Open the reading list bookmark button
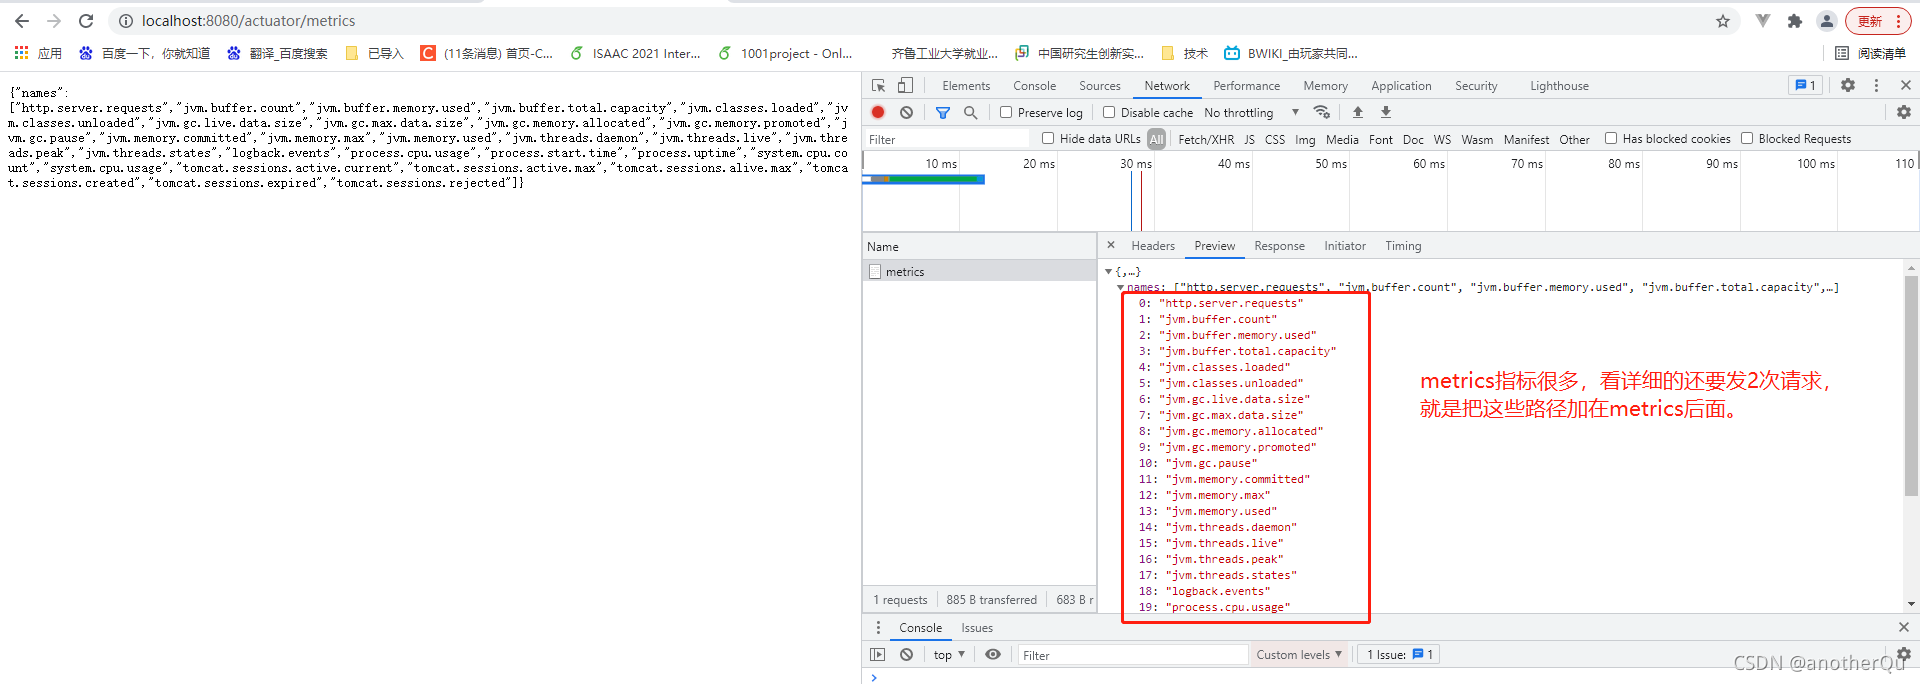 1871,53
